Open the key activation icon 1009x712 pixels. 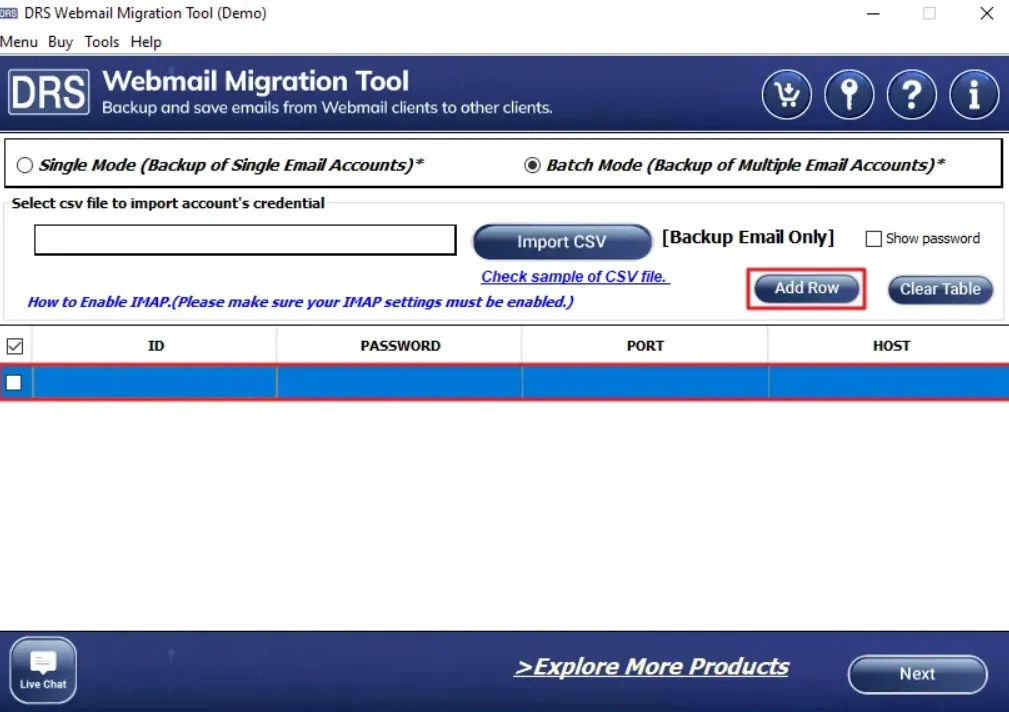pyautogui.click(x=849, y=96)
